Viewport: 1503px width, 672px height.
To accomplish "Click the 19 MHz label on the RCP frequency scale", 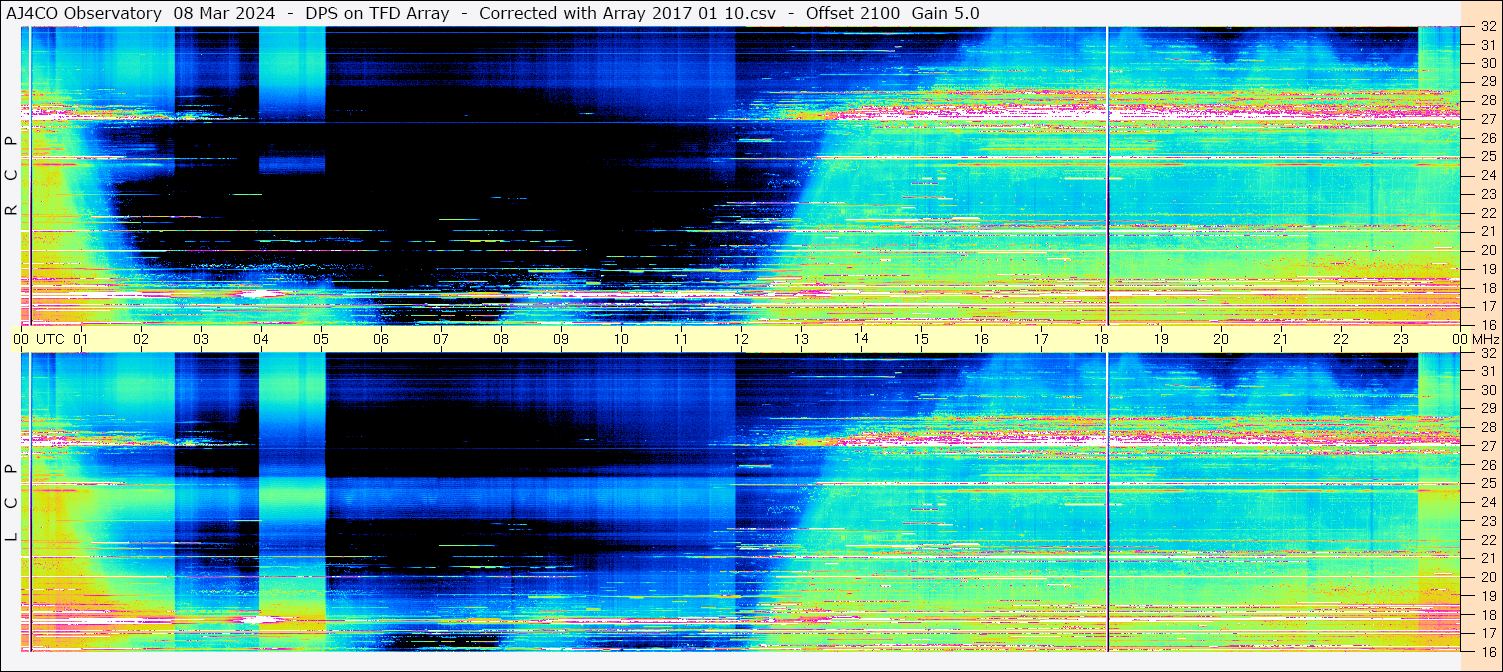I will (1487, 268).
